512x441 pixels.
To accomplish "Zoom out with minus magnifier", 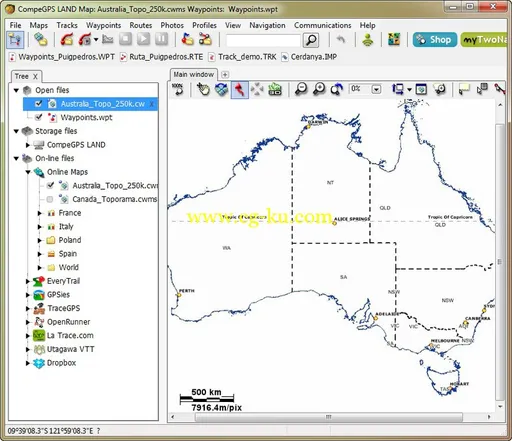I will click(x=301, y=89).
